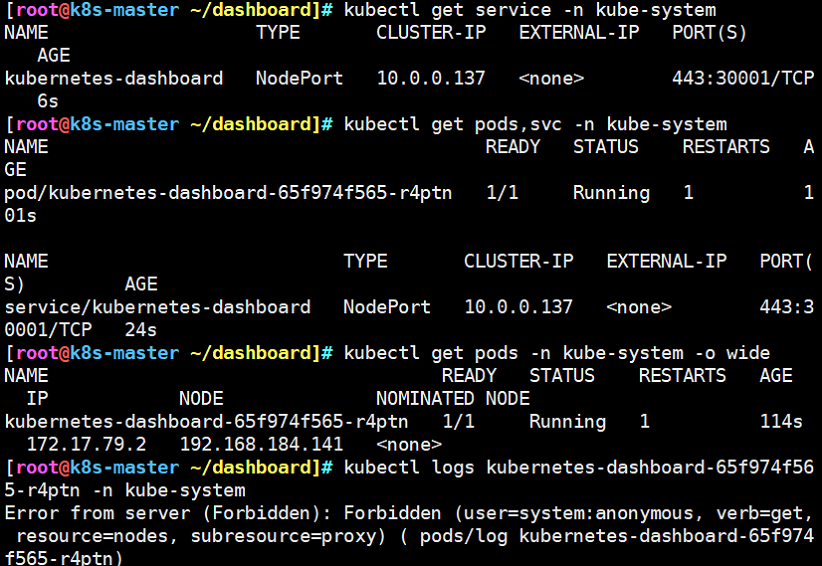Select service/kubernetes-dashboard text
This screenshot has height=566, width=822.
tap(157, 307)
